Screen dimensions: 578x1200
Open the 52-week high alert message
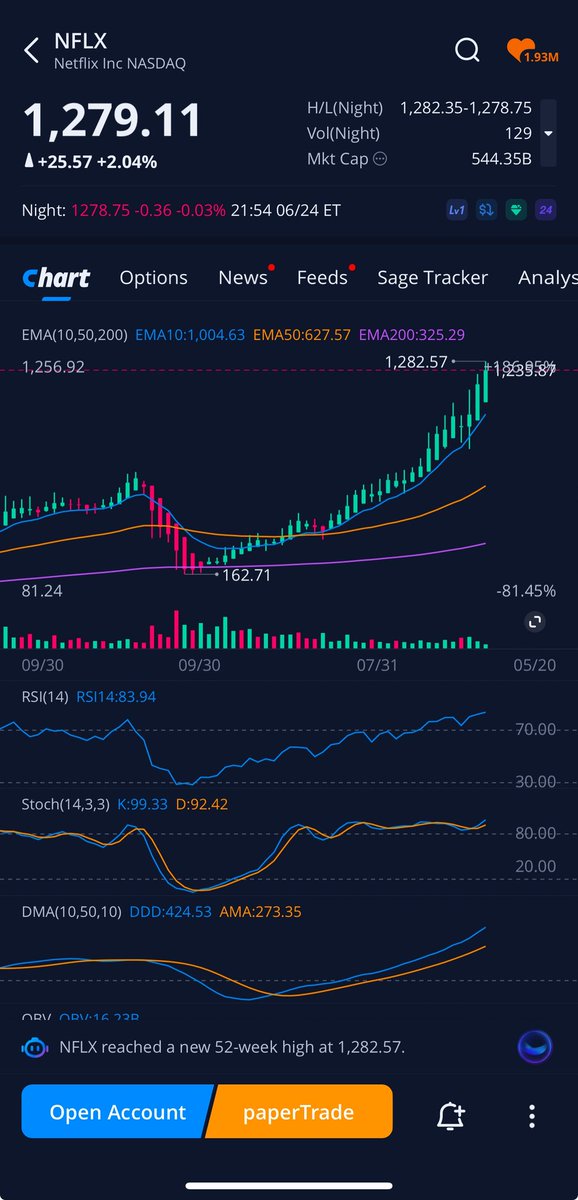pyautogui.click(x=232, y=1048)
